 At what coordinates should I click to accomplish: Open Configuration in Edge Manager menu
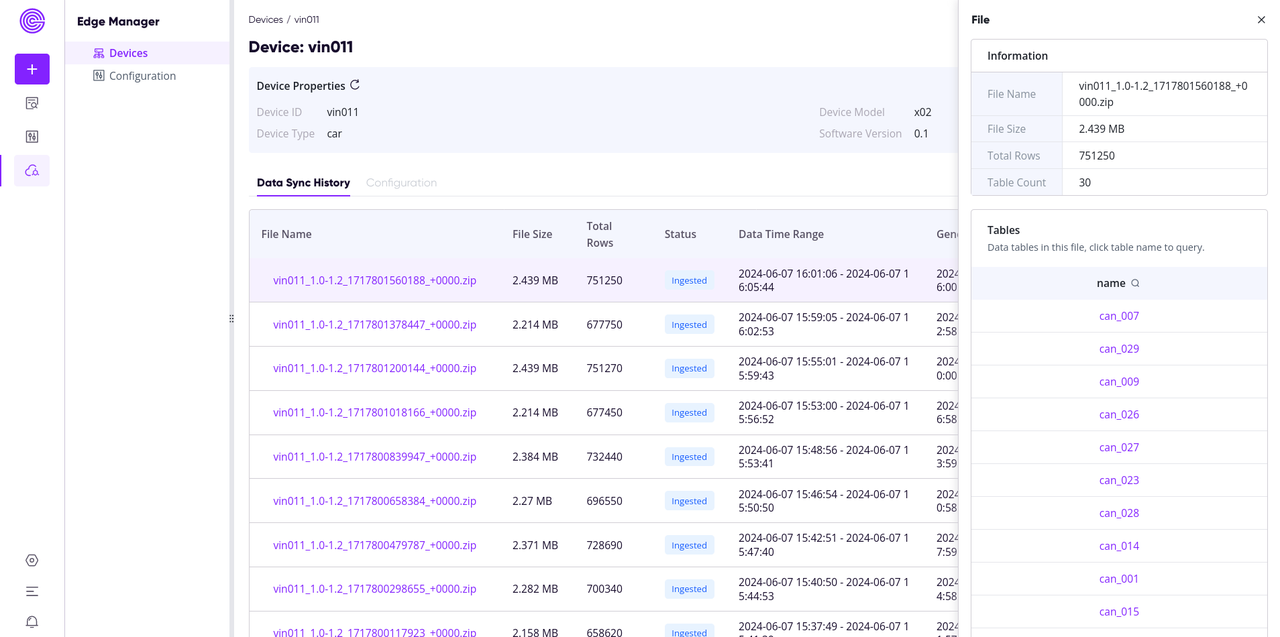[x=147, y=76]
